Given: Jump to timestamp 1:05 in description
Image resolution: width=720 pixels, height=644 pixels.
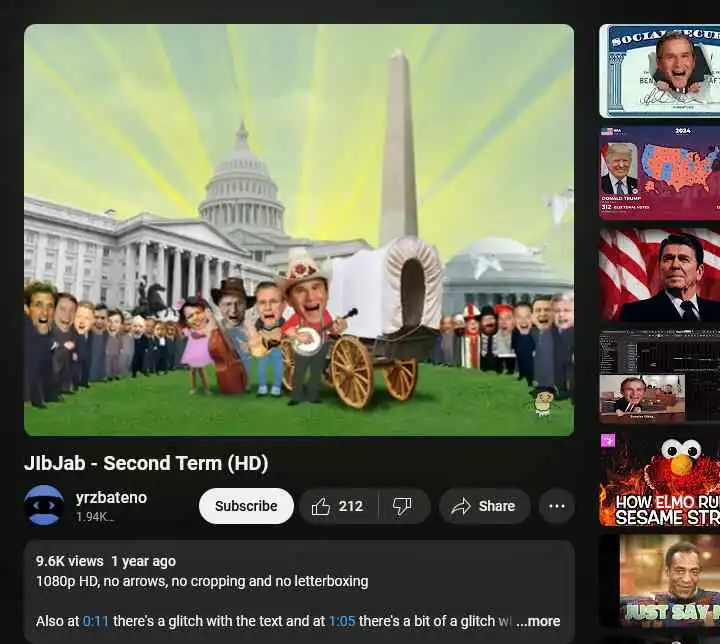Looking at the screenshot, I should (x=342, y=621).
